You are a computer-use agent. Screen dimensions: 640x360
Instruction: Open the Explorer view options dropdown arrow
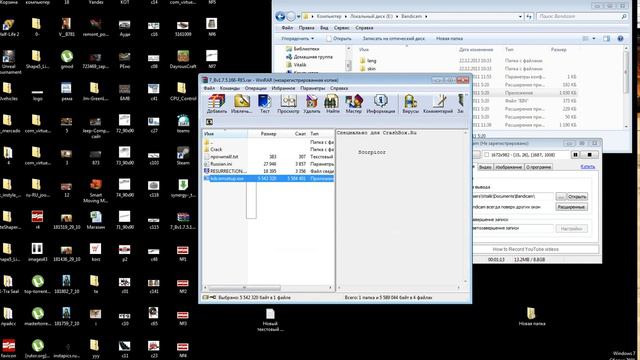tap(594, 38)
